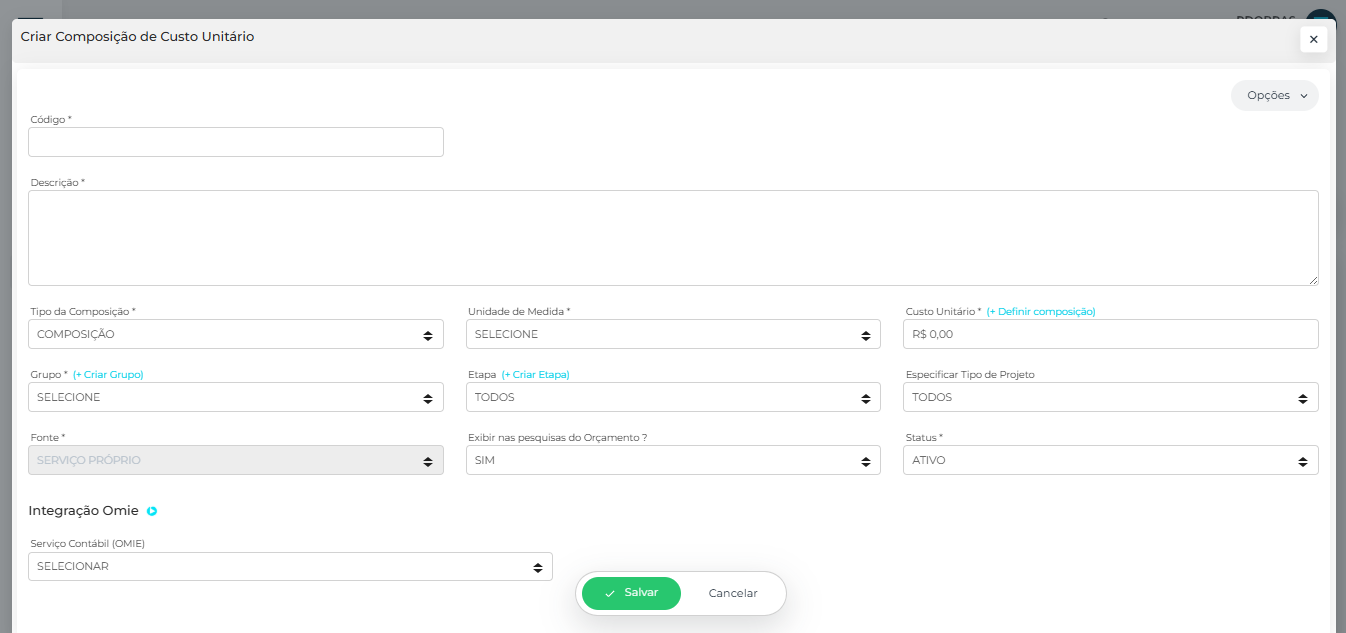Click the Criar Grupo link
Viewport: 1346px width, 633px height.
108,375
